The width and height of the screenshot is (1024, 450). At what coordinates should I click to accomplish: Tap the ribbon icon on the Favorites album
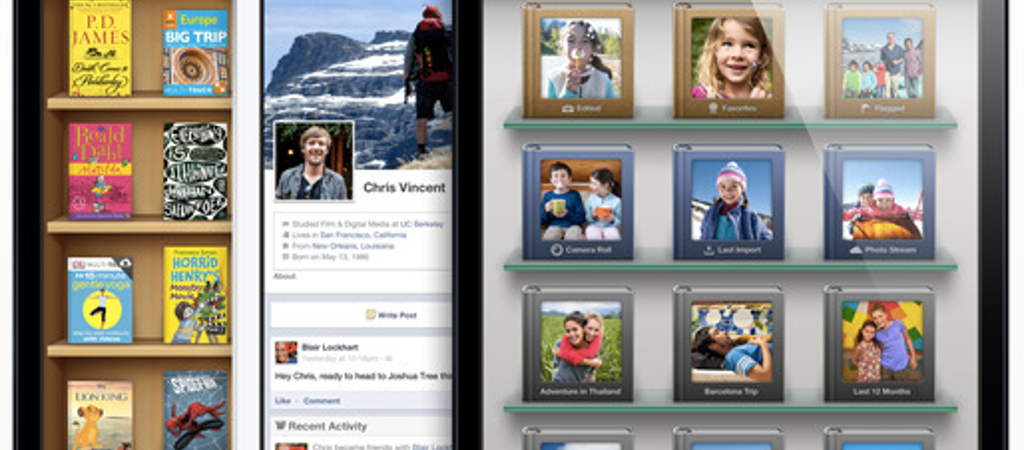click(x=713, y=108)
